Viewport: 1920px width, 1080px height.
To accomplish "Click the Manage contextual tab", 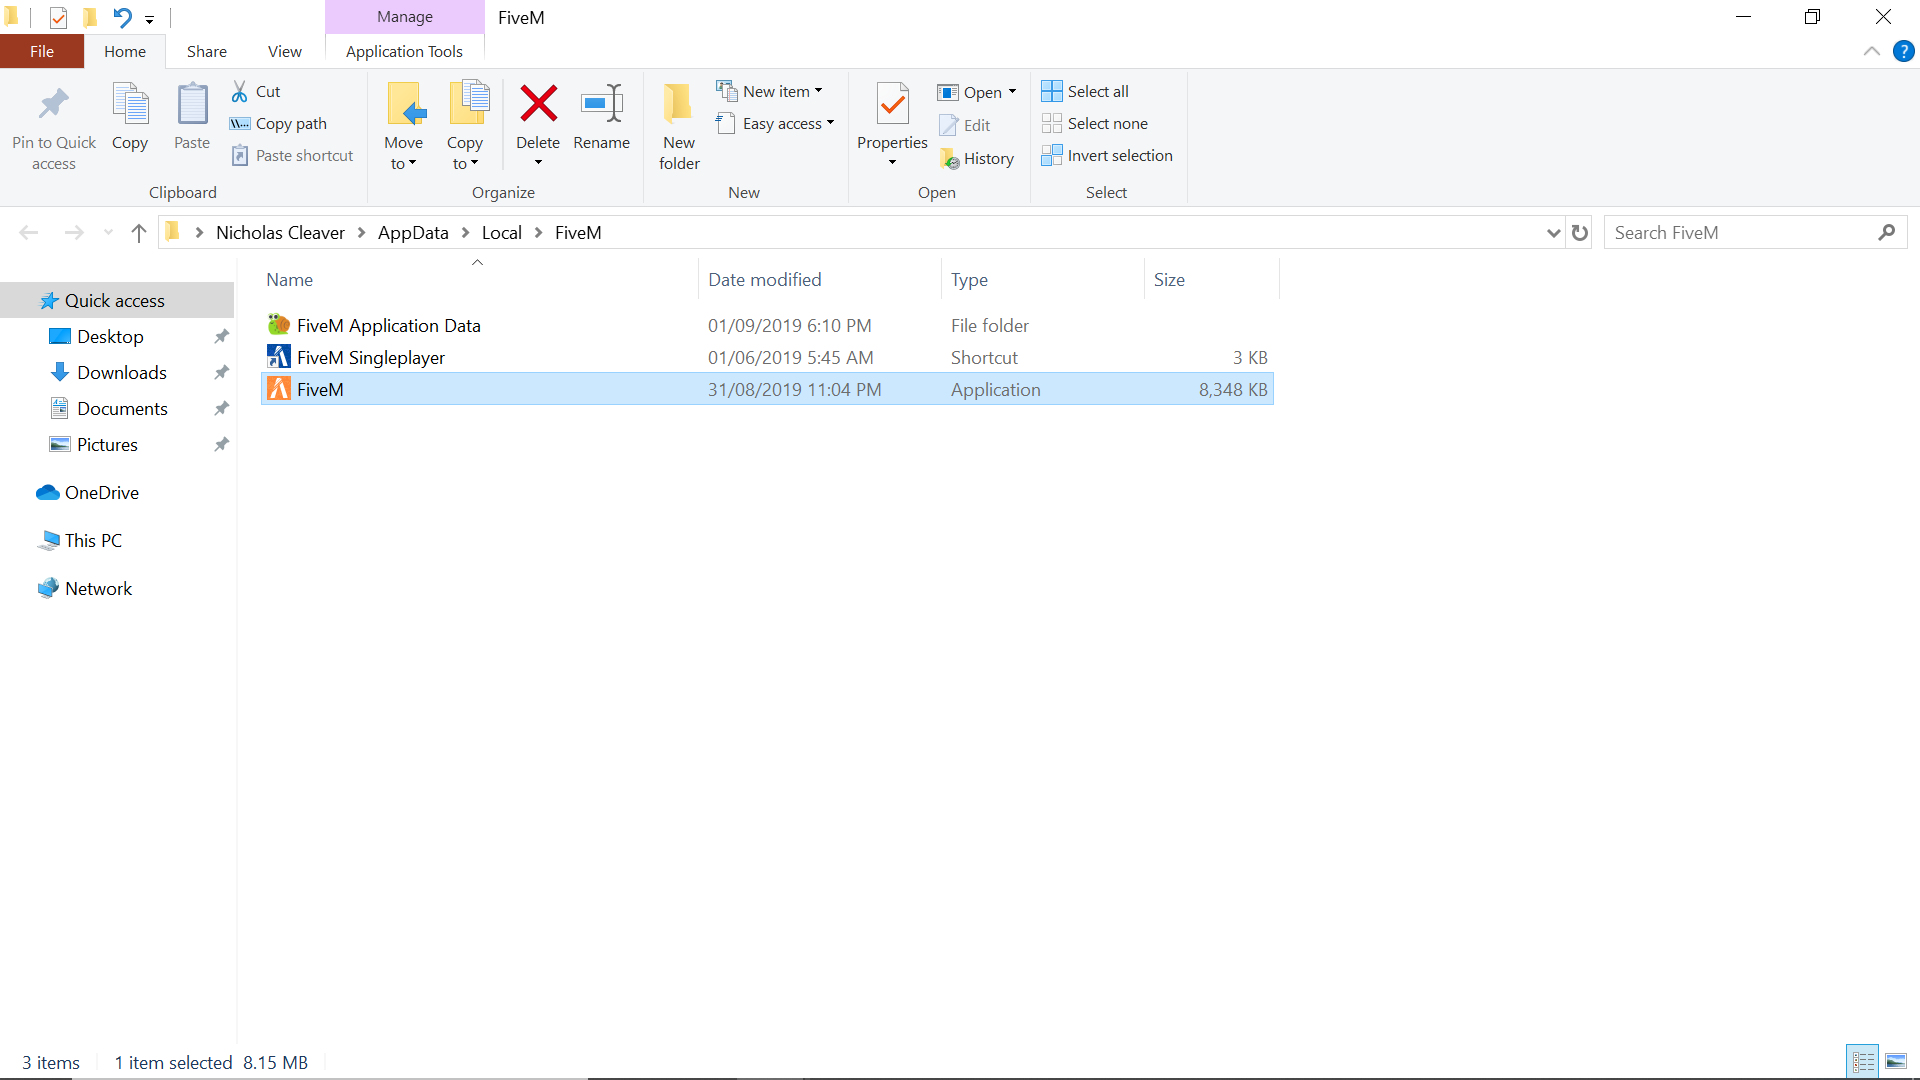I will point(405,17).
